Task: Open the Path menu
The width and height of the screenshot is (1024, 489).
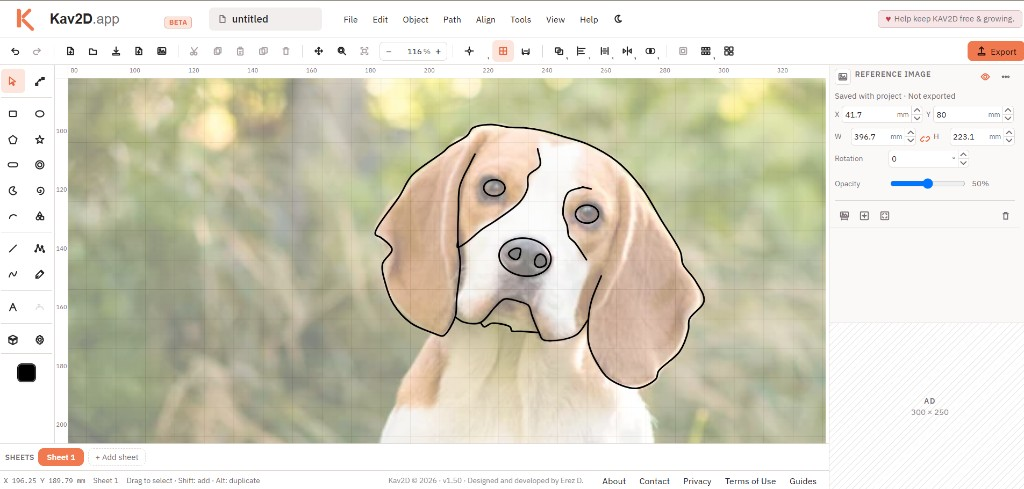Action: tap(452, 20)
